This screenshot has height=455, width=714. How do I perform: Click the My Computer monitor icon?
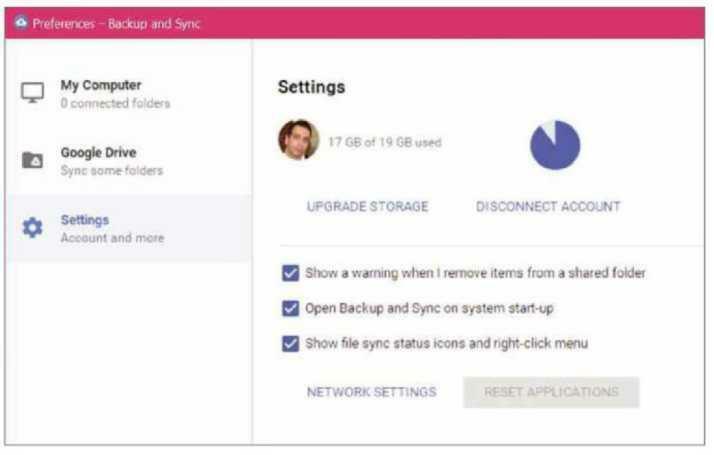32,92
